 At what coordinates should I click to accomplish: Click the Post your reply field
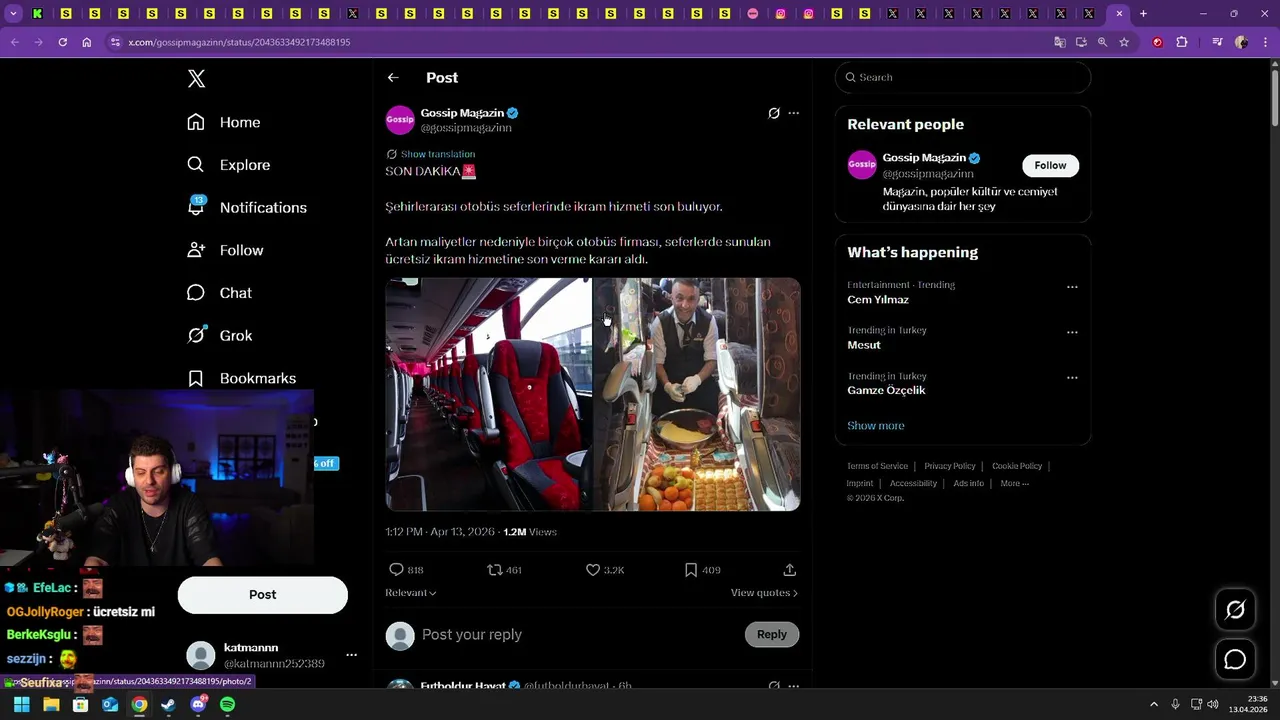[575, 635]
